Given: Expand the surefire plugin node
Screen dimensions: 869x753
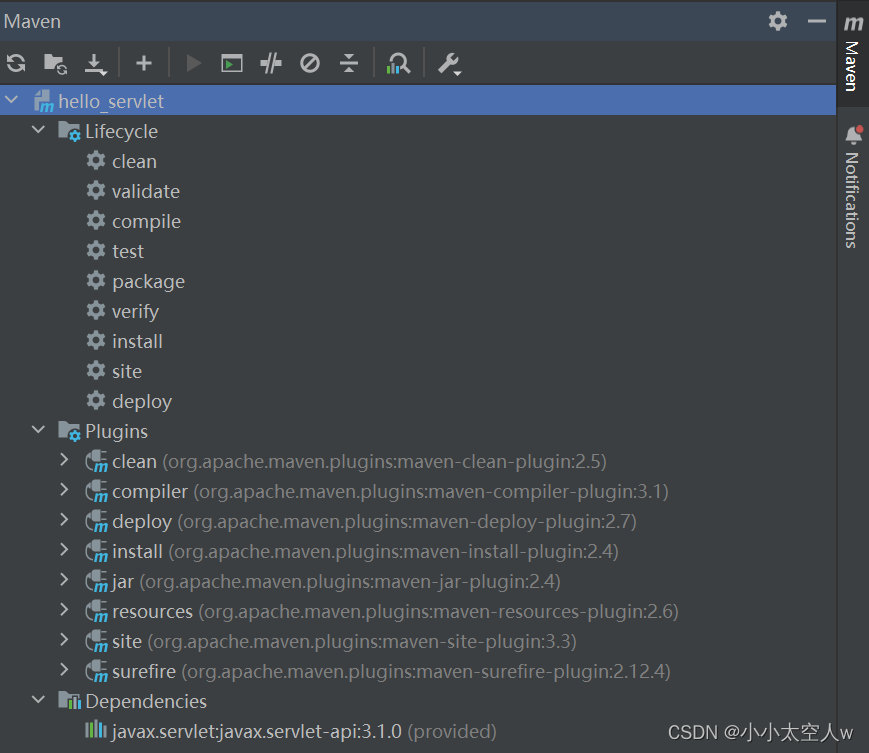Looking at the screenshot, I should tap(63, 671).
